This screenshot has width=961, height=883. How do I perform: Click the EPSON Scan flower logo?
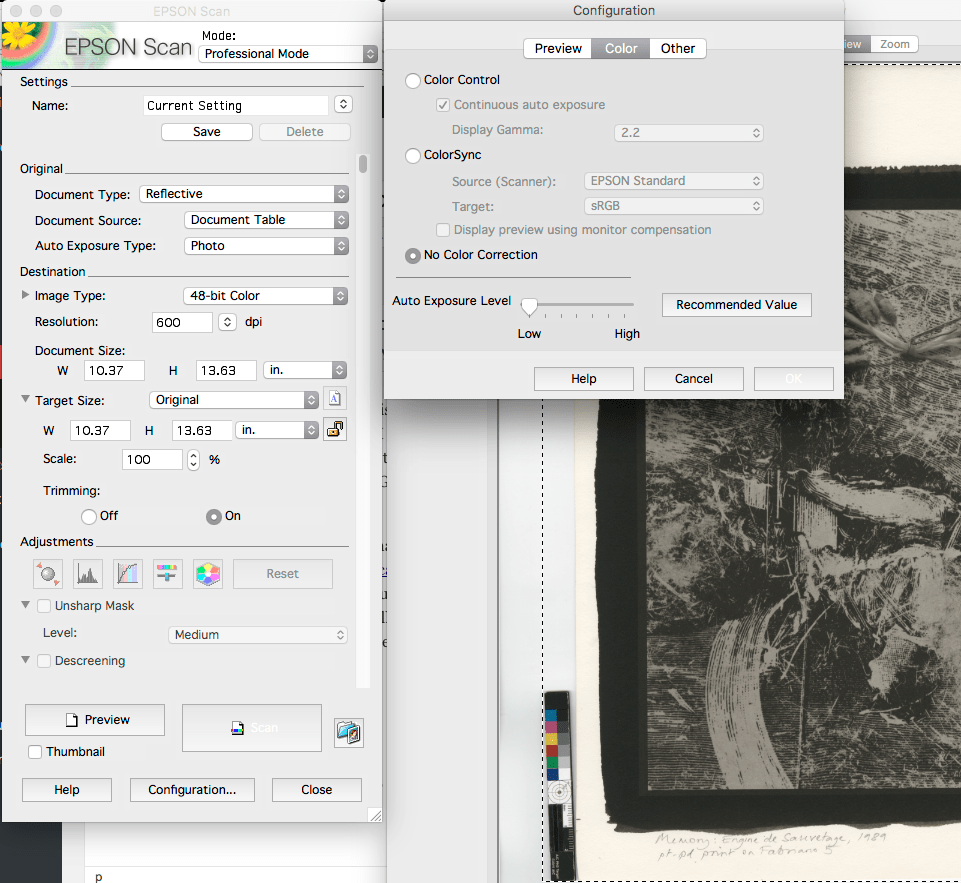[x=28, y=44]
